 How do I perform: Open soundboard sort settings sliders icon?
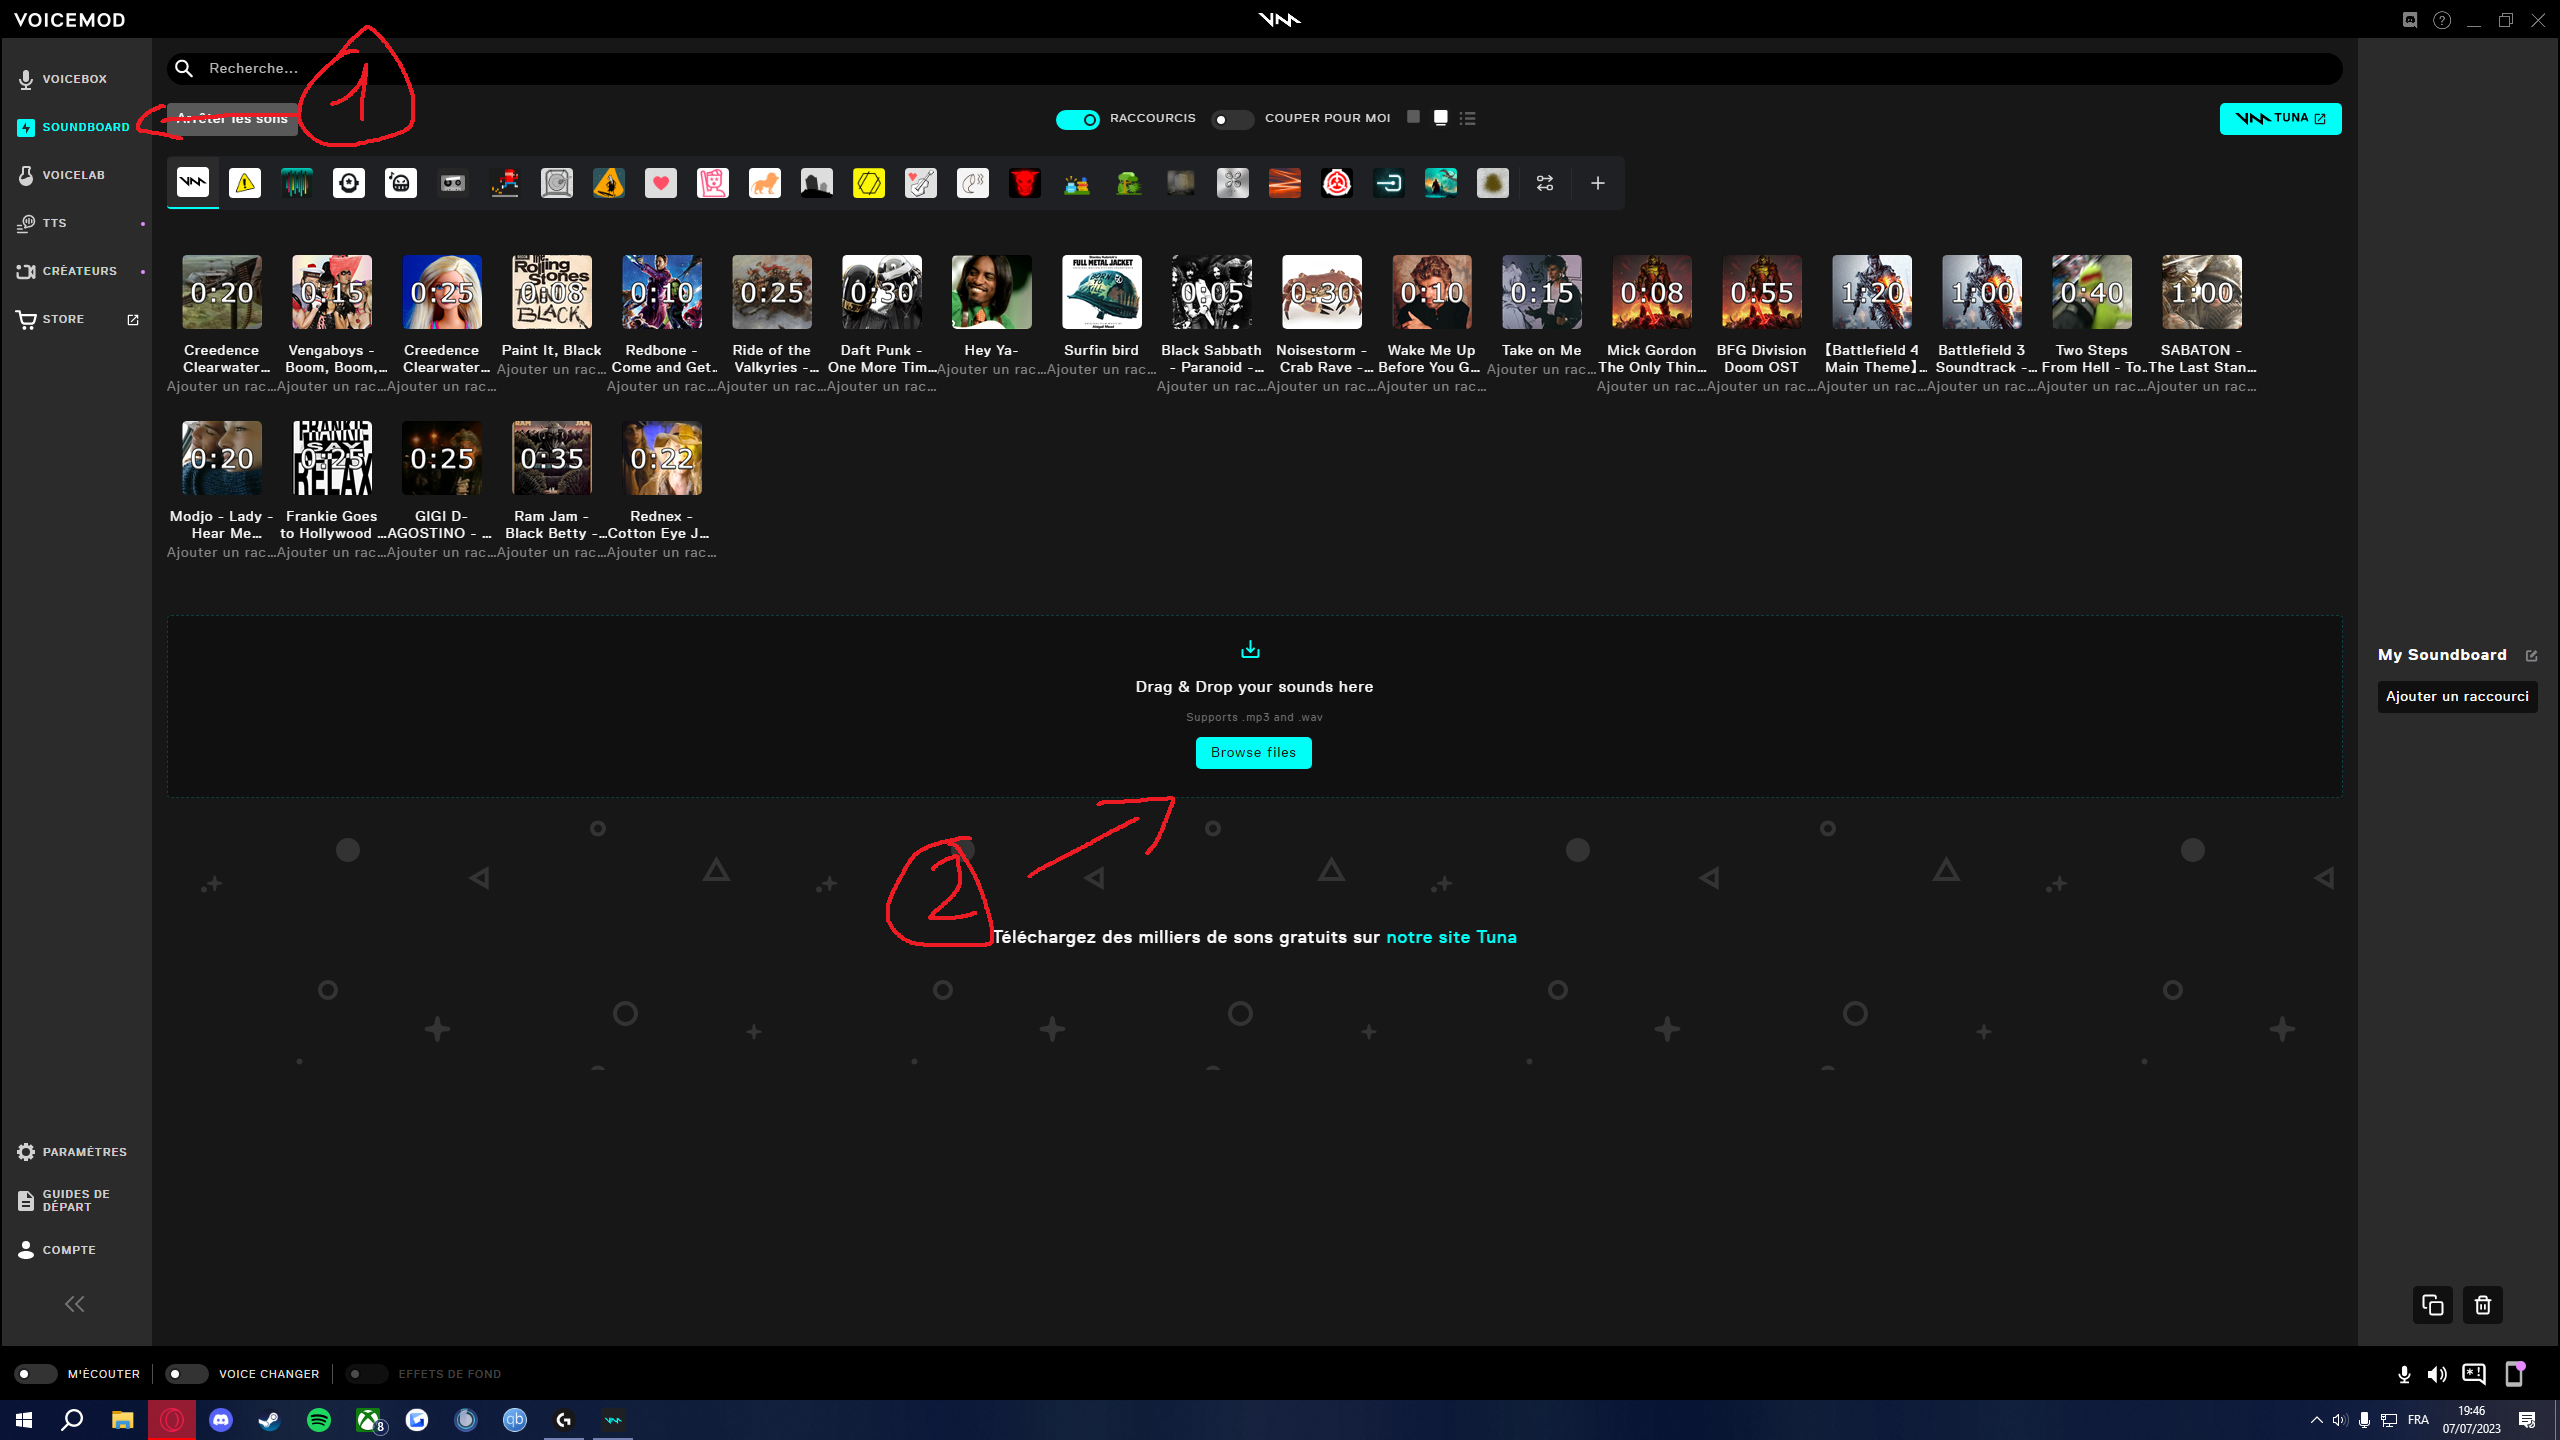pyautogui.click(x=1544, y=183)
